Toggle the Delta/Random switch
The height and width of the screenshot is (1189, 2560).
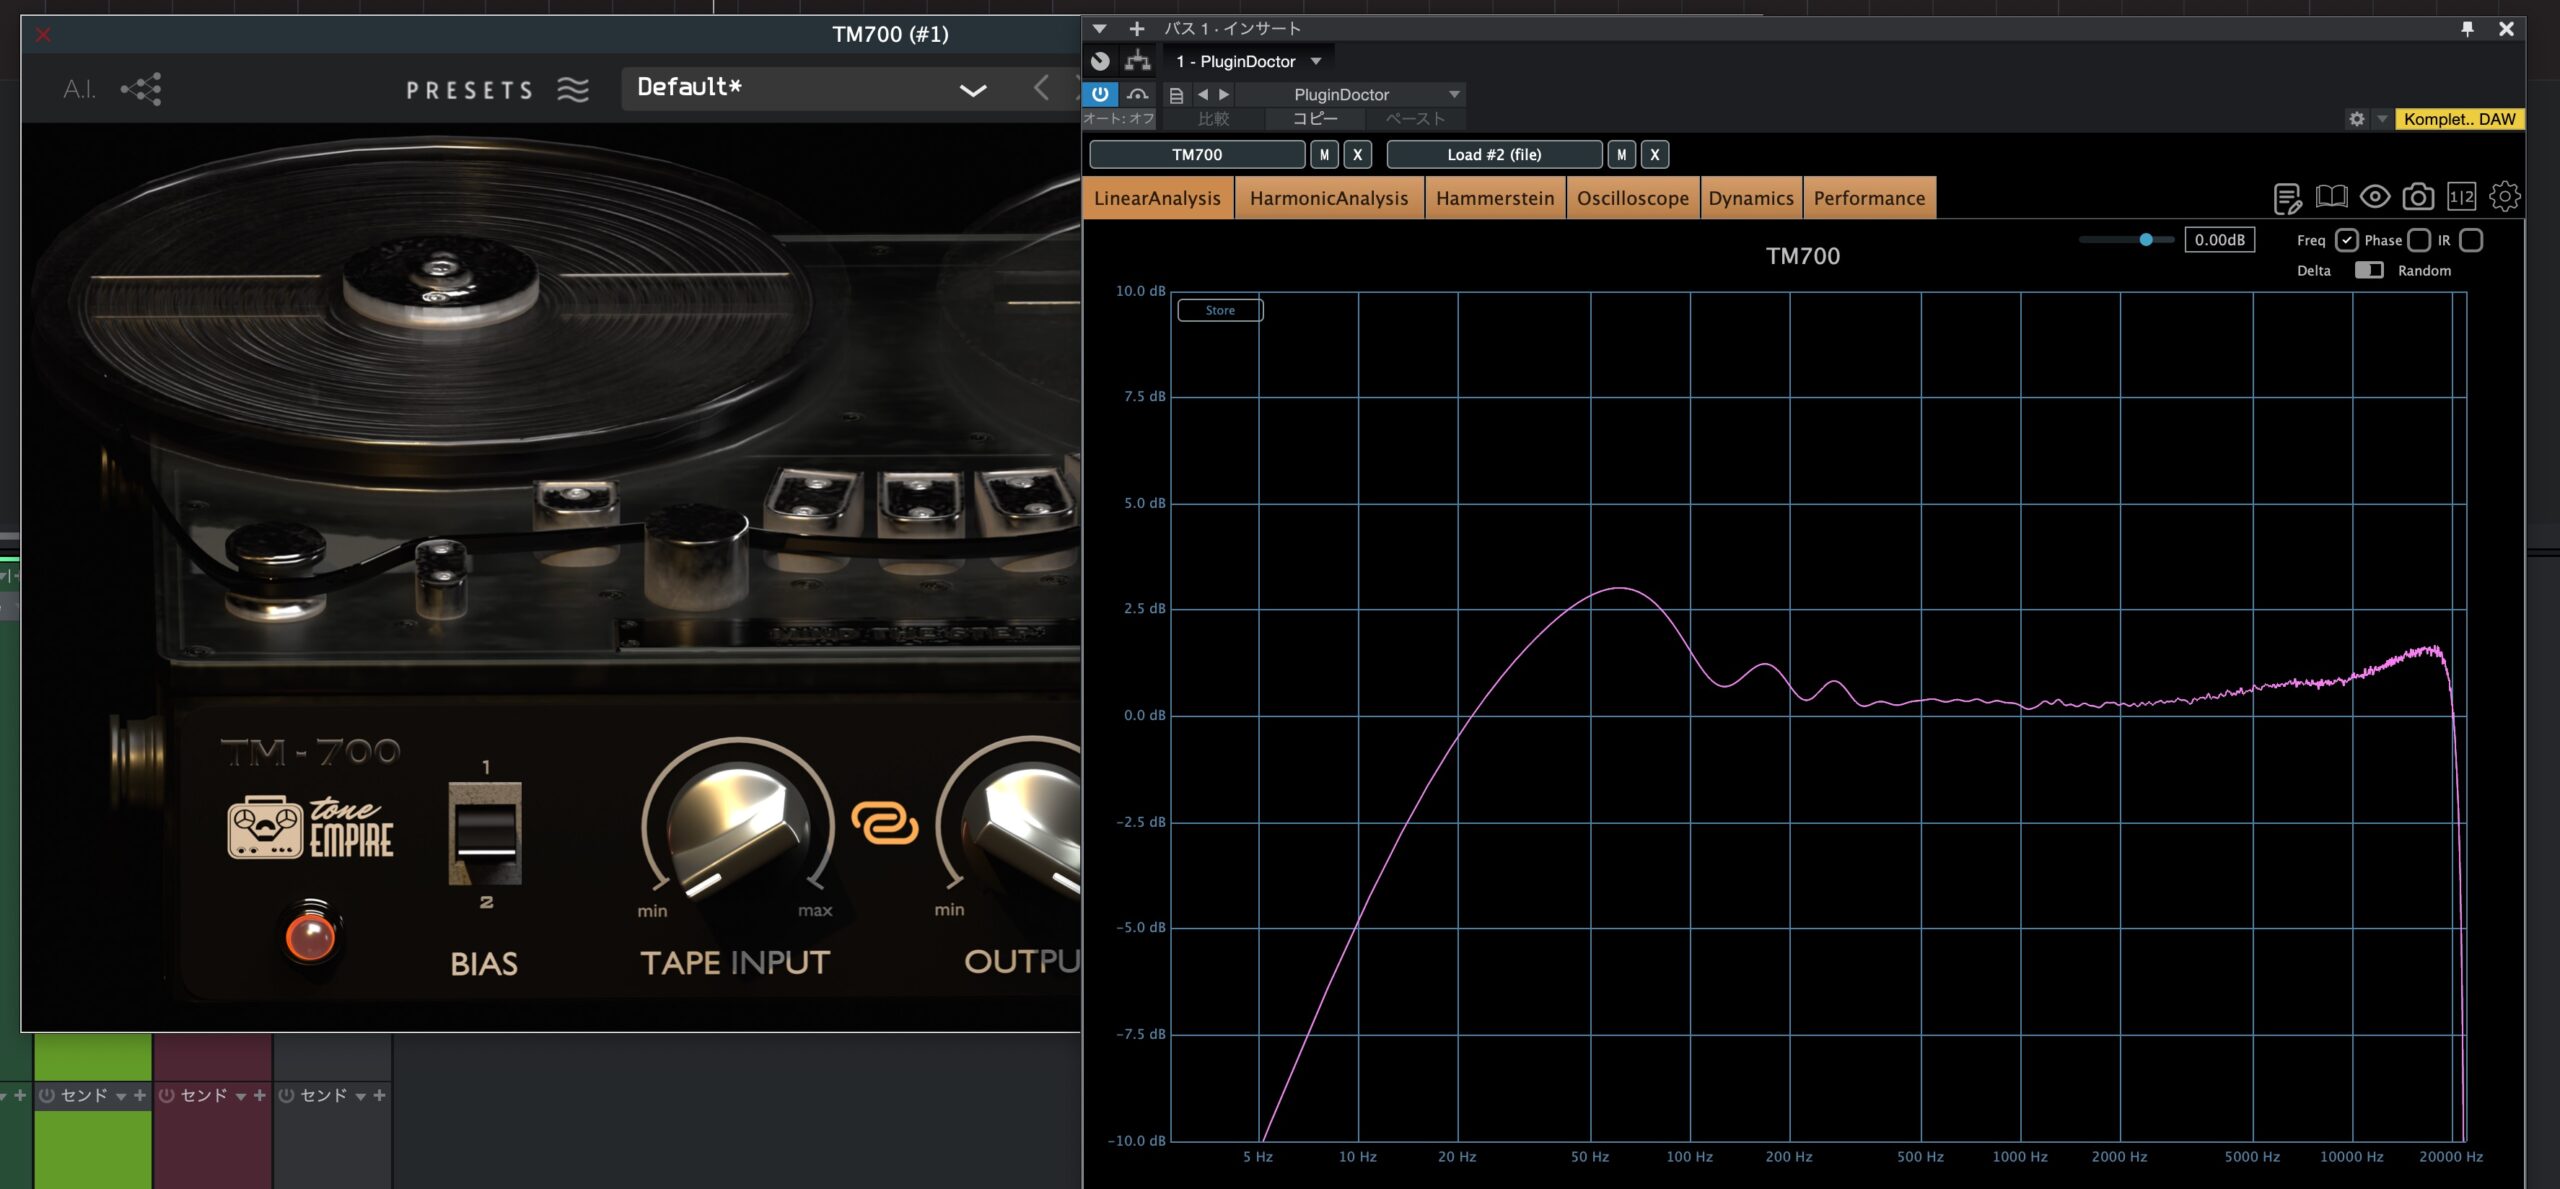(2368, 270)
